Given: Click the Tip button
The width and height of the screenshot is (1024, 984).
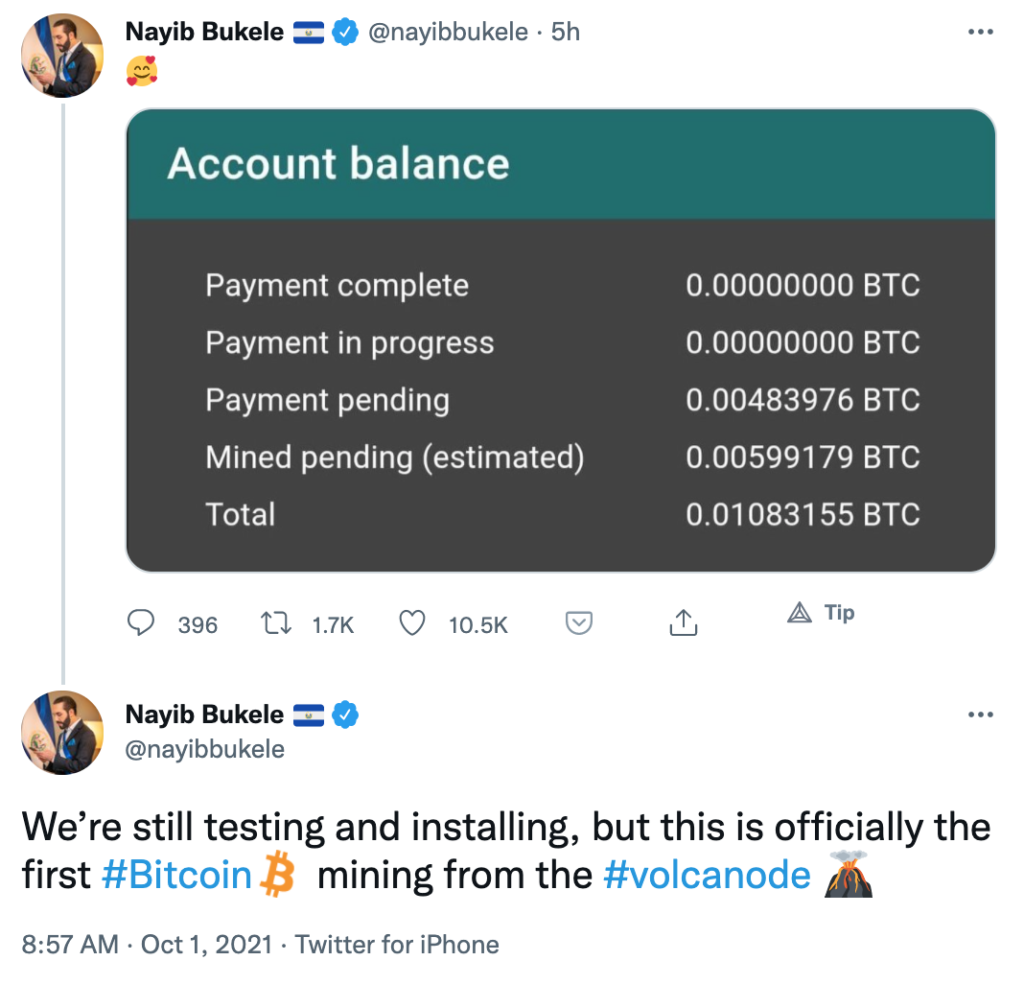Looking at the screenshot, I should coord(821,613).
